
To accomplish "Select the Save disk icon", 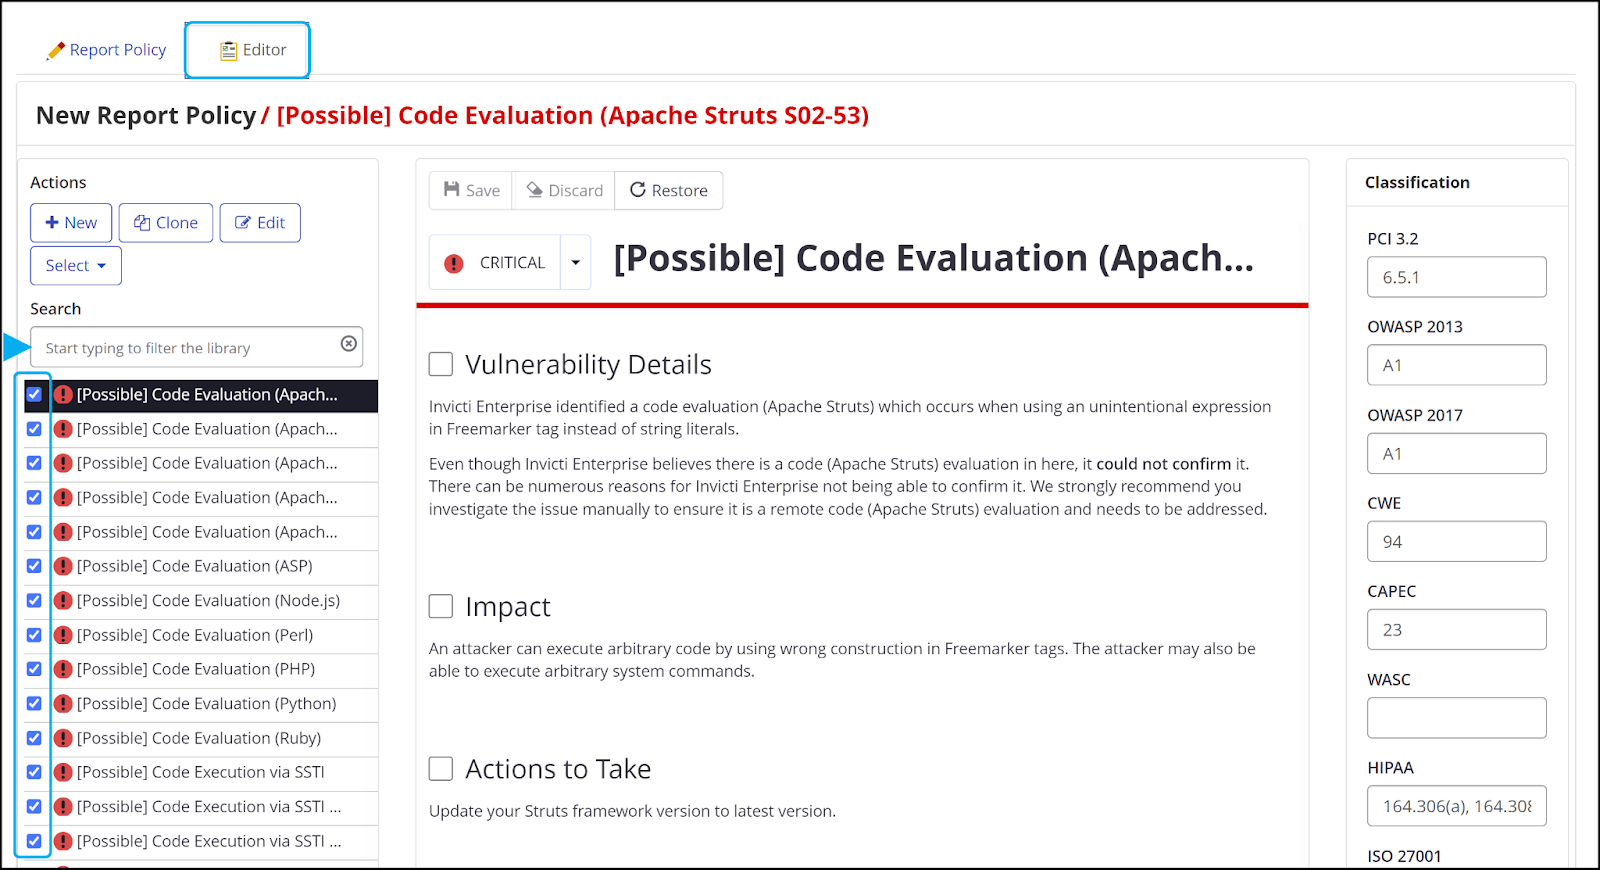I will (x=455, y=190).
